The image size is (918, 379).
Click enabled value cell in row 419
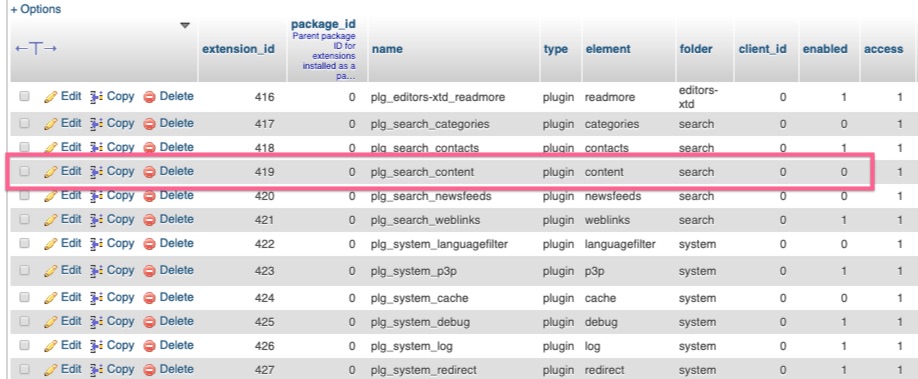844,172
